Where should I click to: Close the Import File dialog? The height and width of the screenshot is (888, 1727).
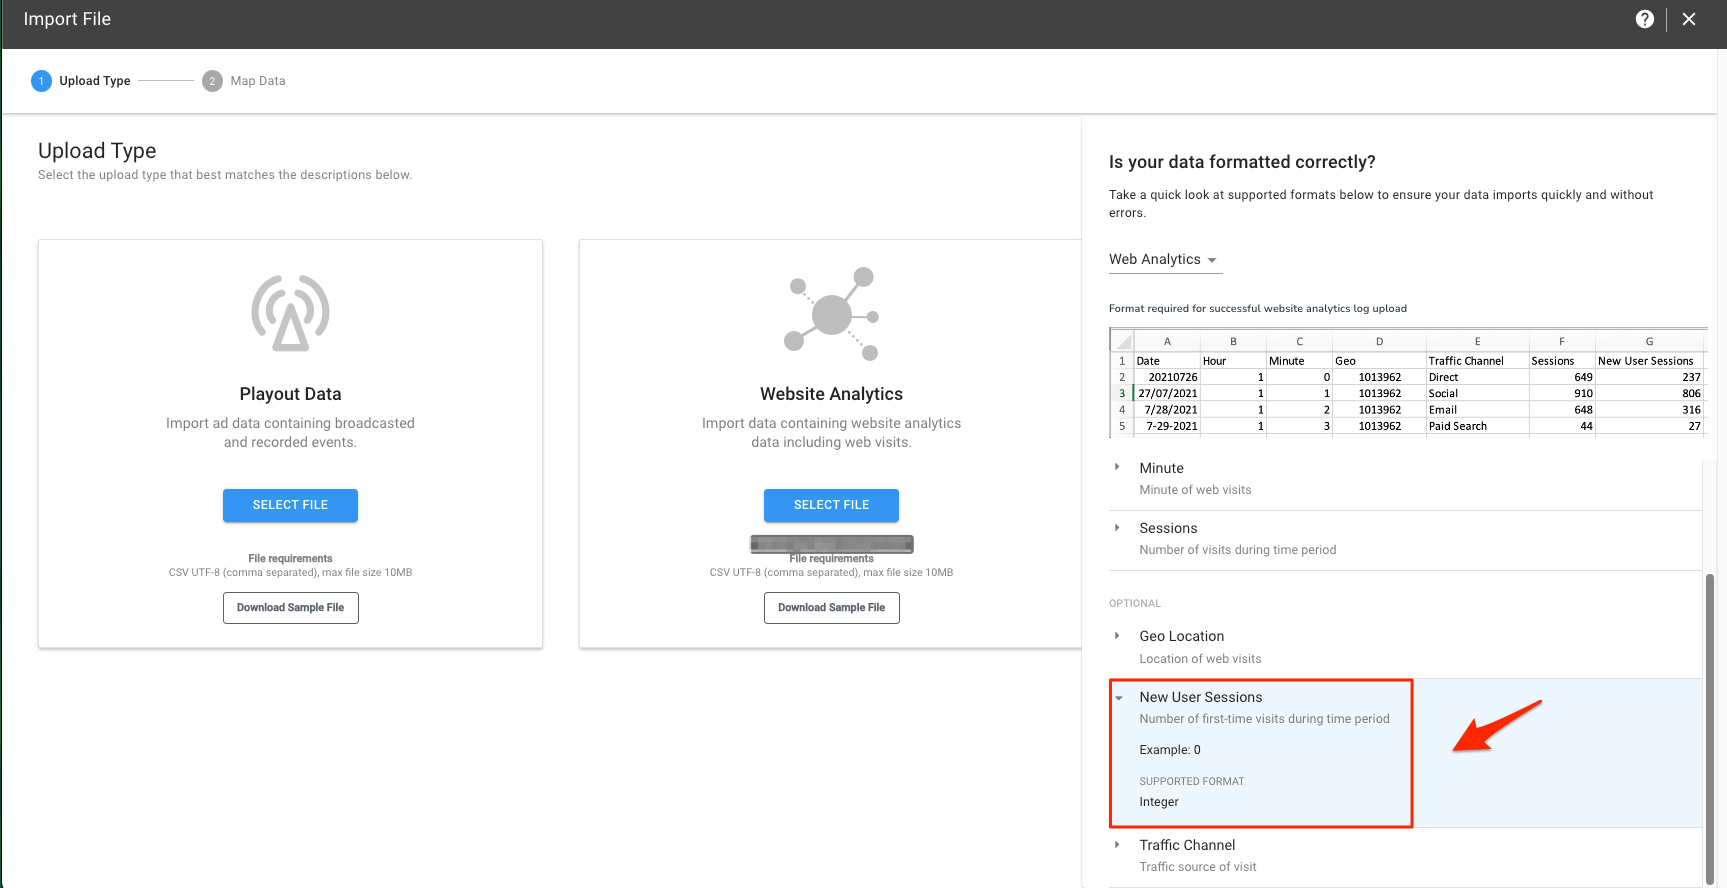point(1689,19)
